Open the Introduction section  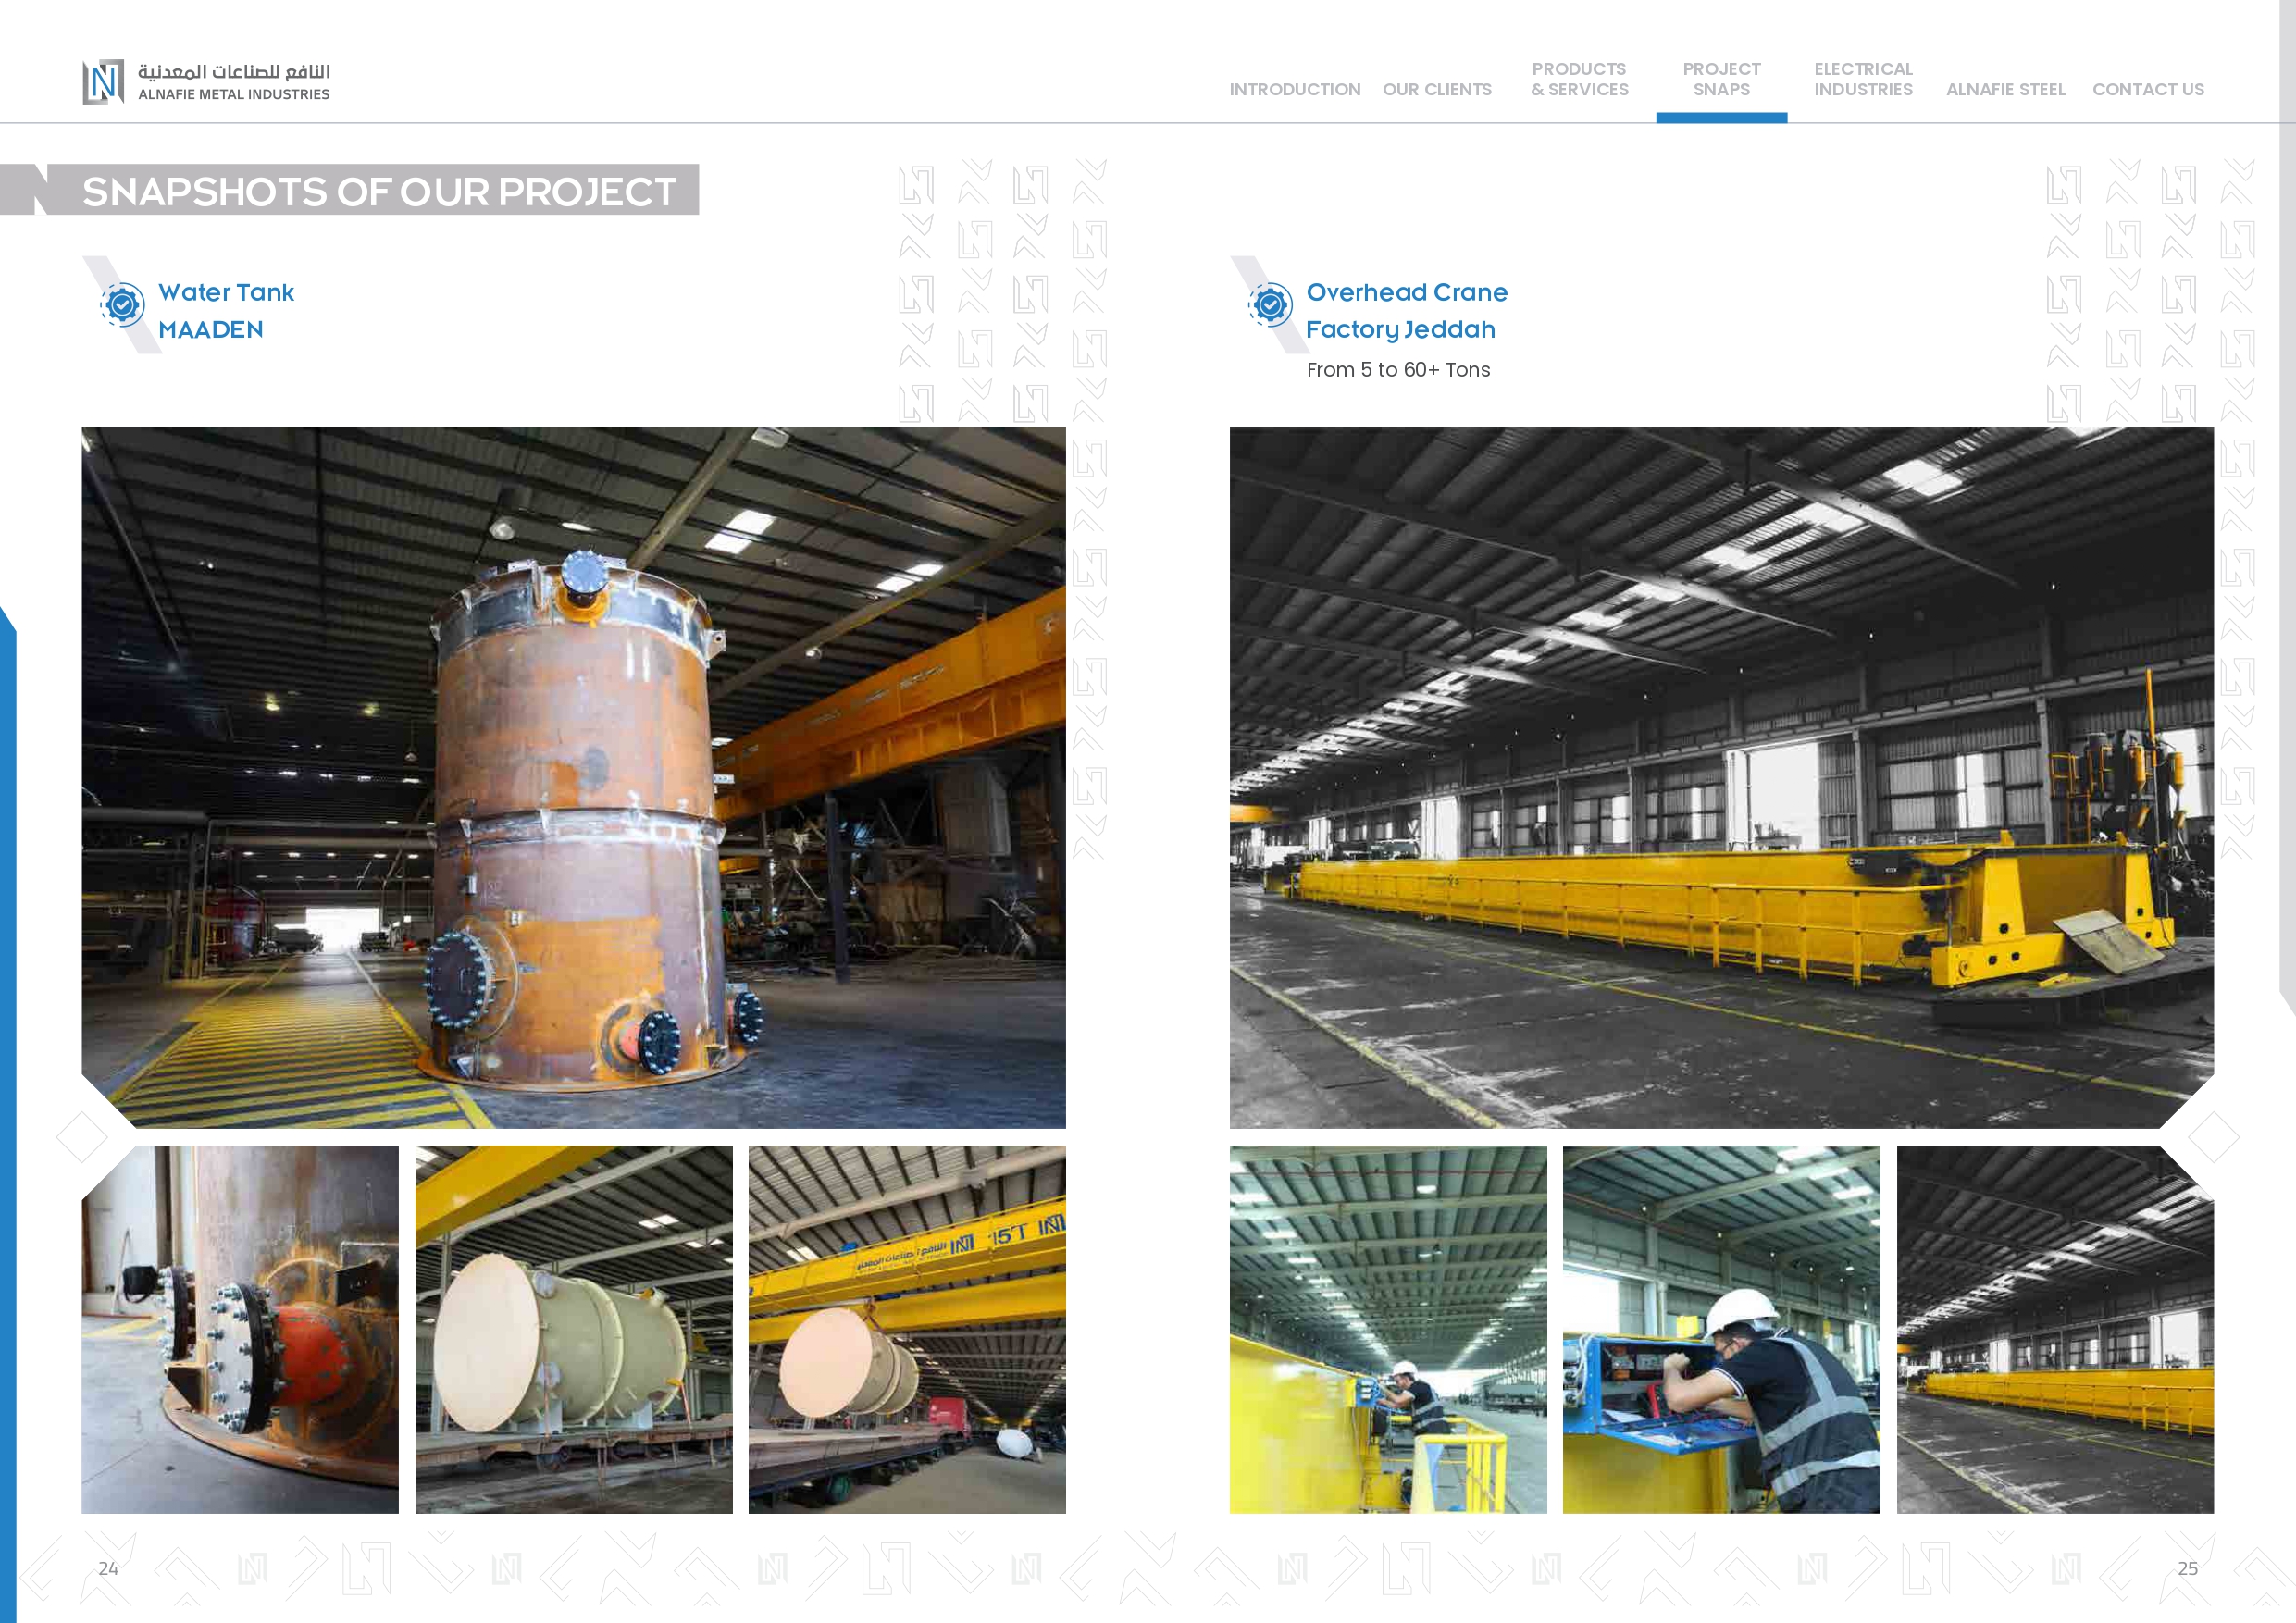(1294, 89)
